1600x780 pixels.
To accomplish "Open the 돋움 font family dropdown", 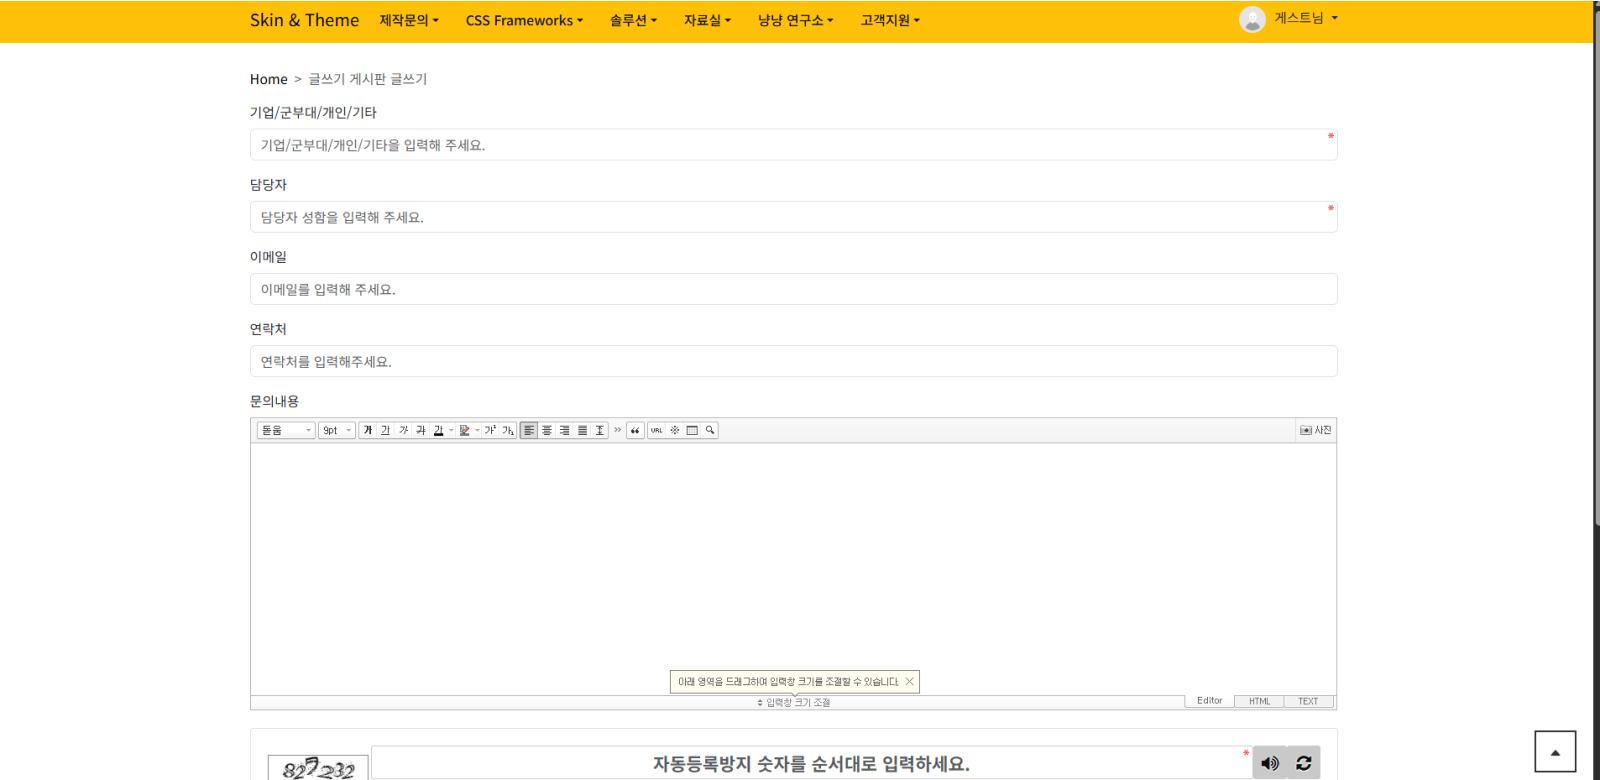I will (286, 430).
